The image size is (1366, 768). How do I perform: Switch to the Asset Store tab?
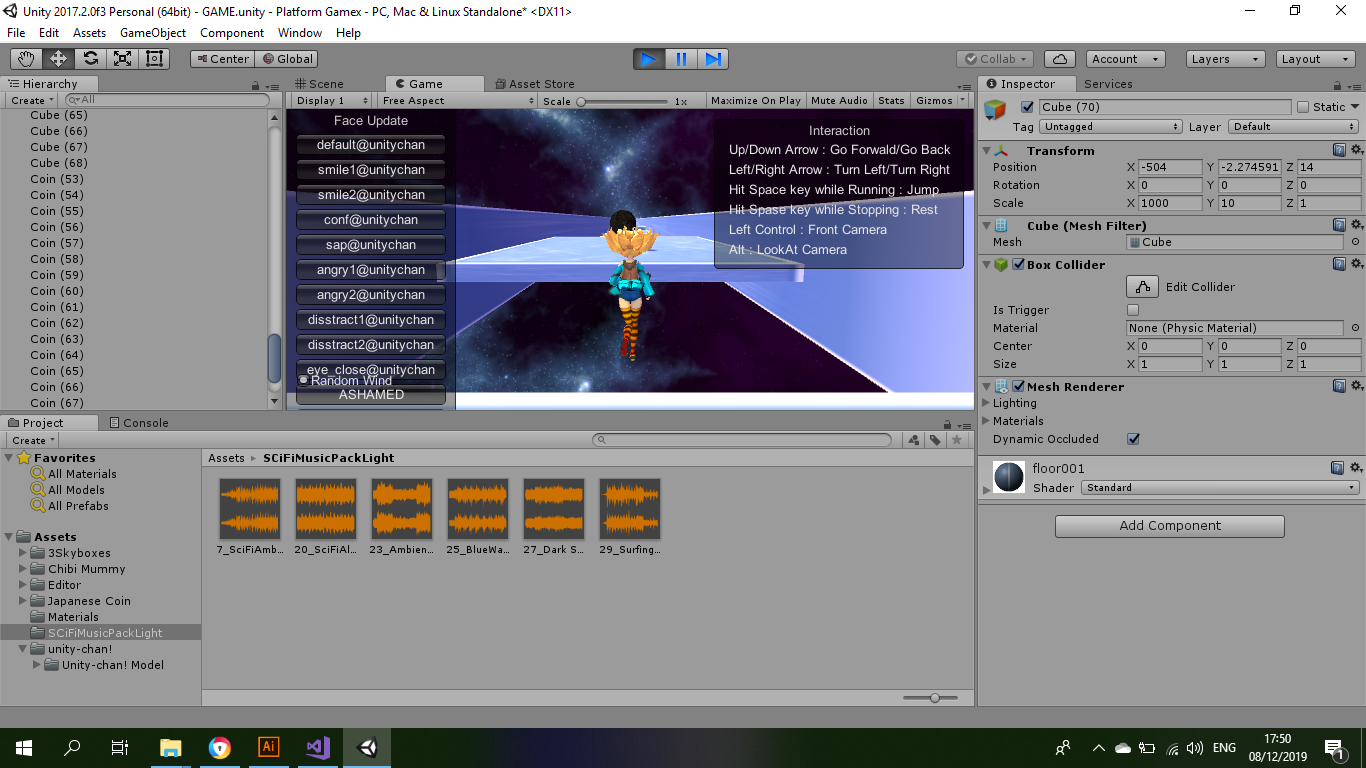pos(533,84)
